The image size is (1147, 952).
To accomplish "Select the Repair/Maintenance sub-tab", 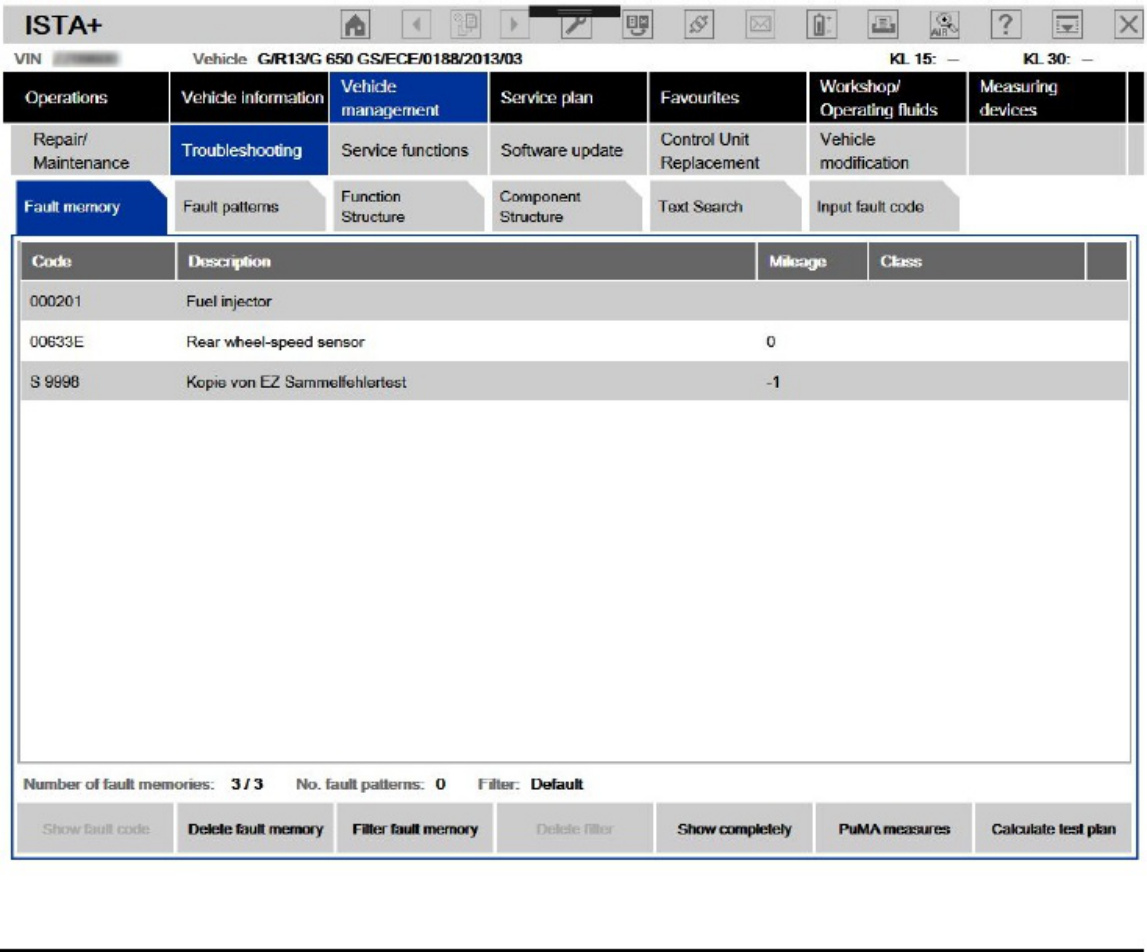I will click(90, 150).
